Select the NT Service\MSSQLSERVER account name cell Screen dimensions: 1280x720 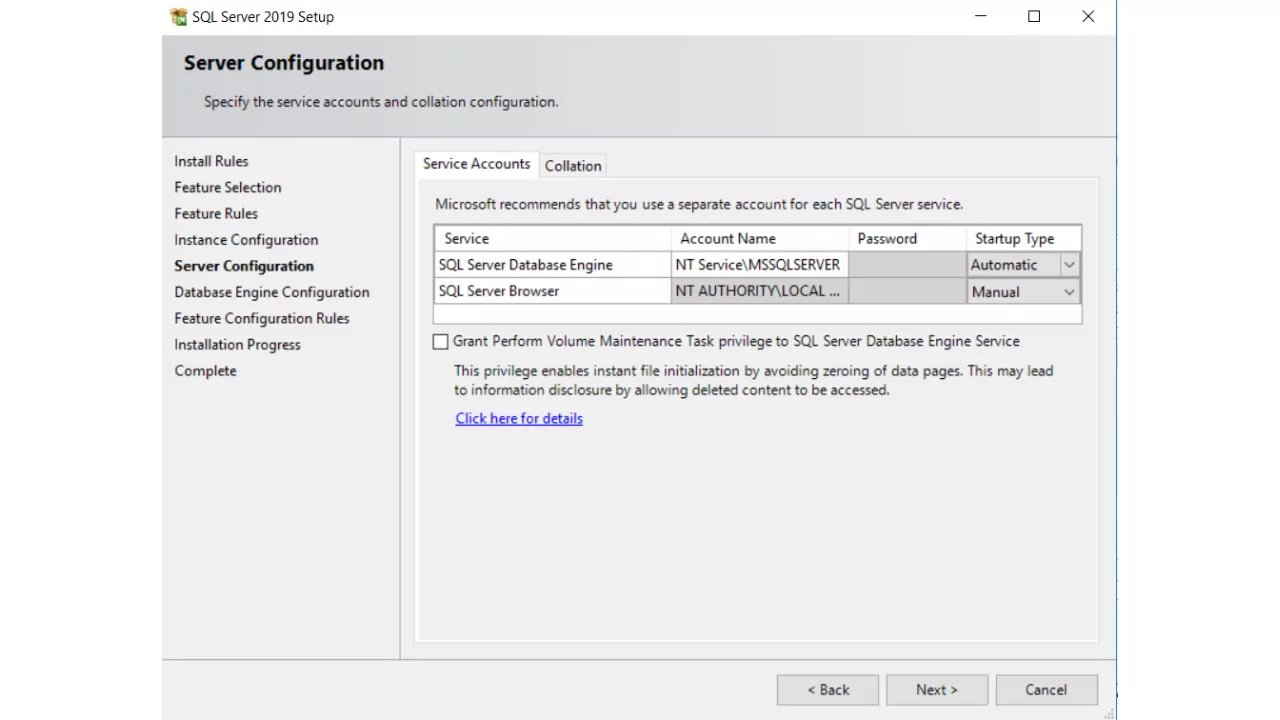click(760, 265)
